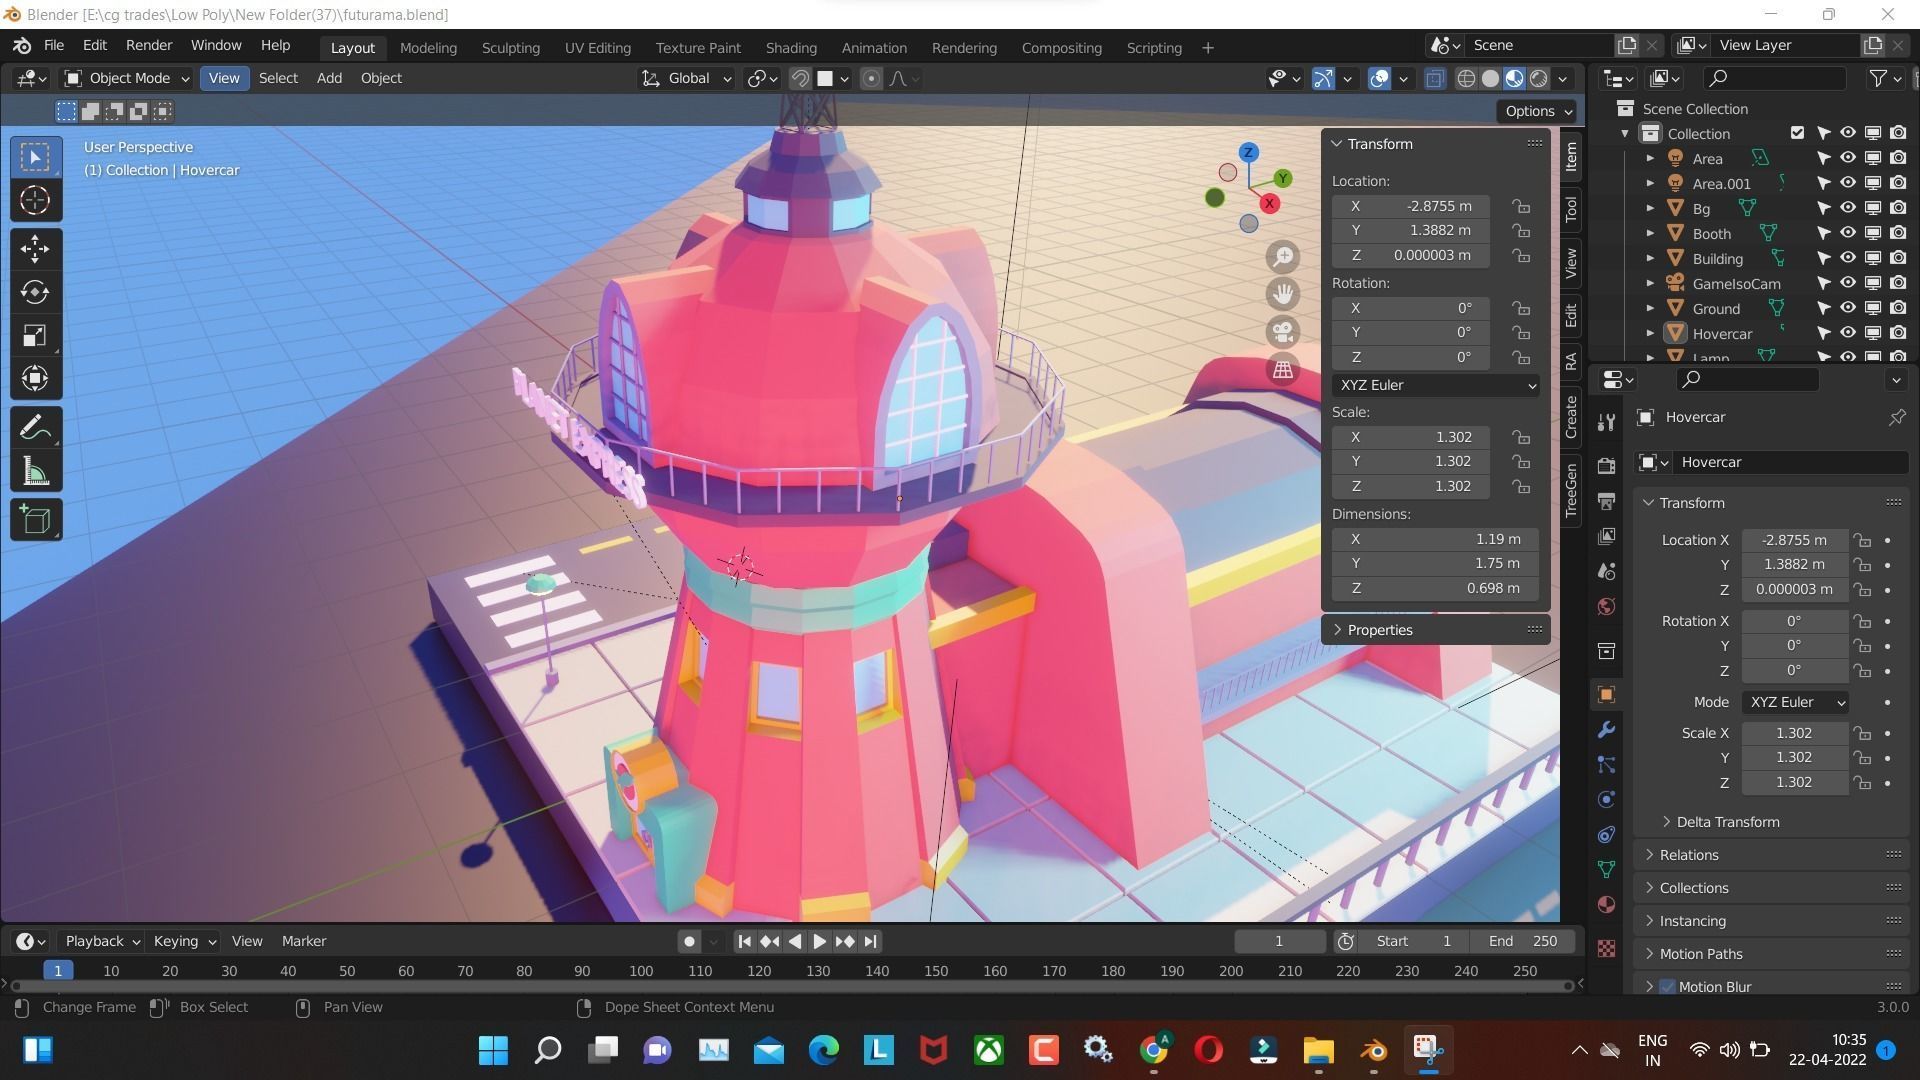Click the Scale X field in sidebar
This screenshot has height=1080, width=1920.
click(x=1410, y=437)
